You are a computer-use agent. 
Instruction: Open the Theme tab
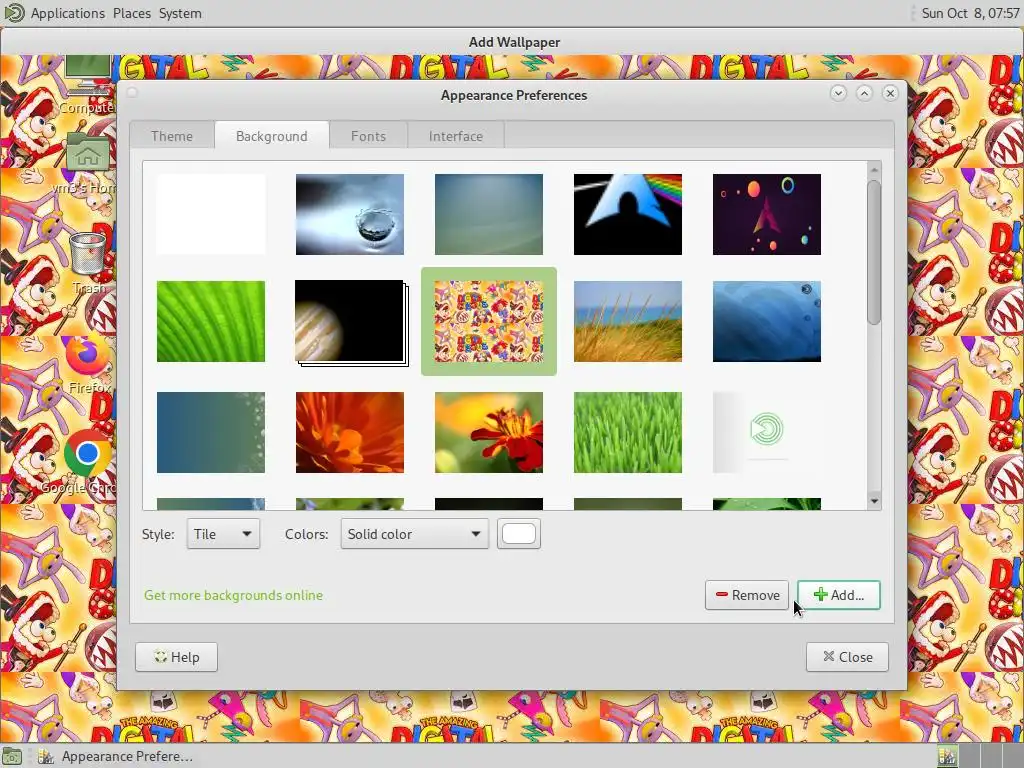(172, 136)
